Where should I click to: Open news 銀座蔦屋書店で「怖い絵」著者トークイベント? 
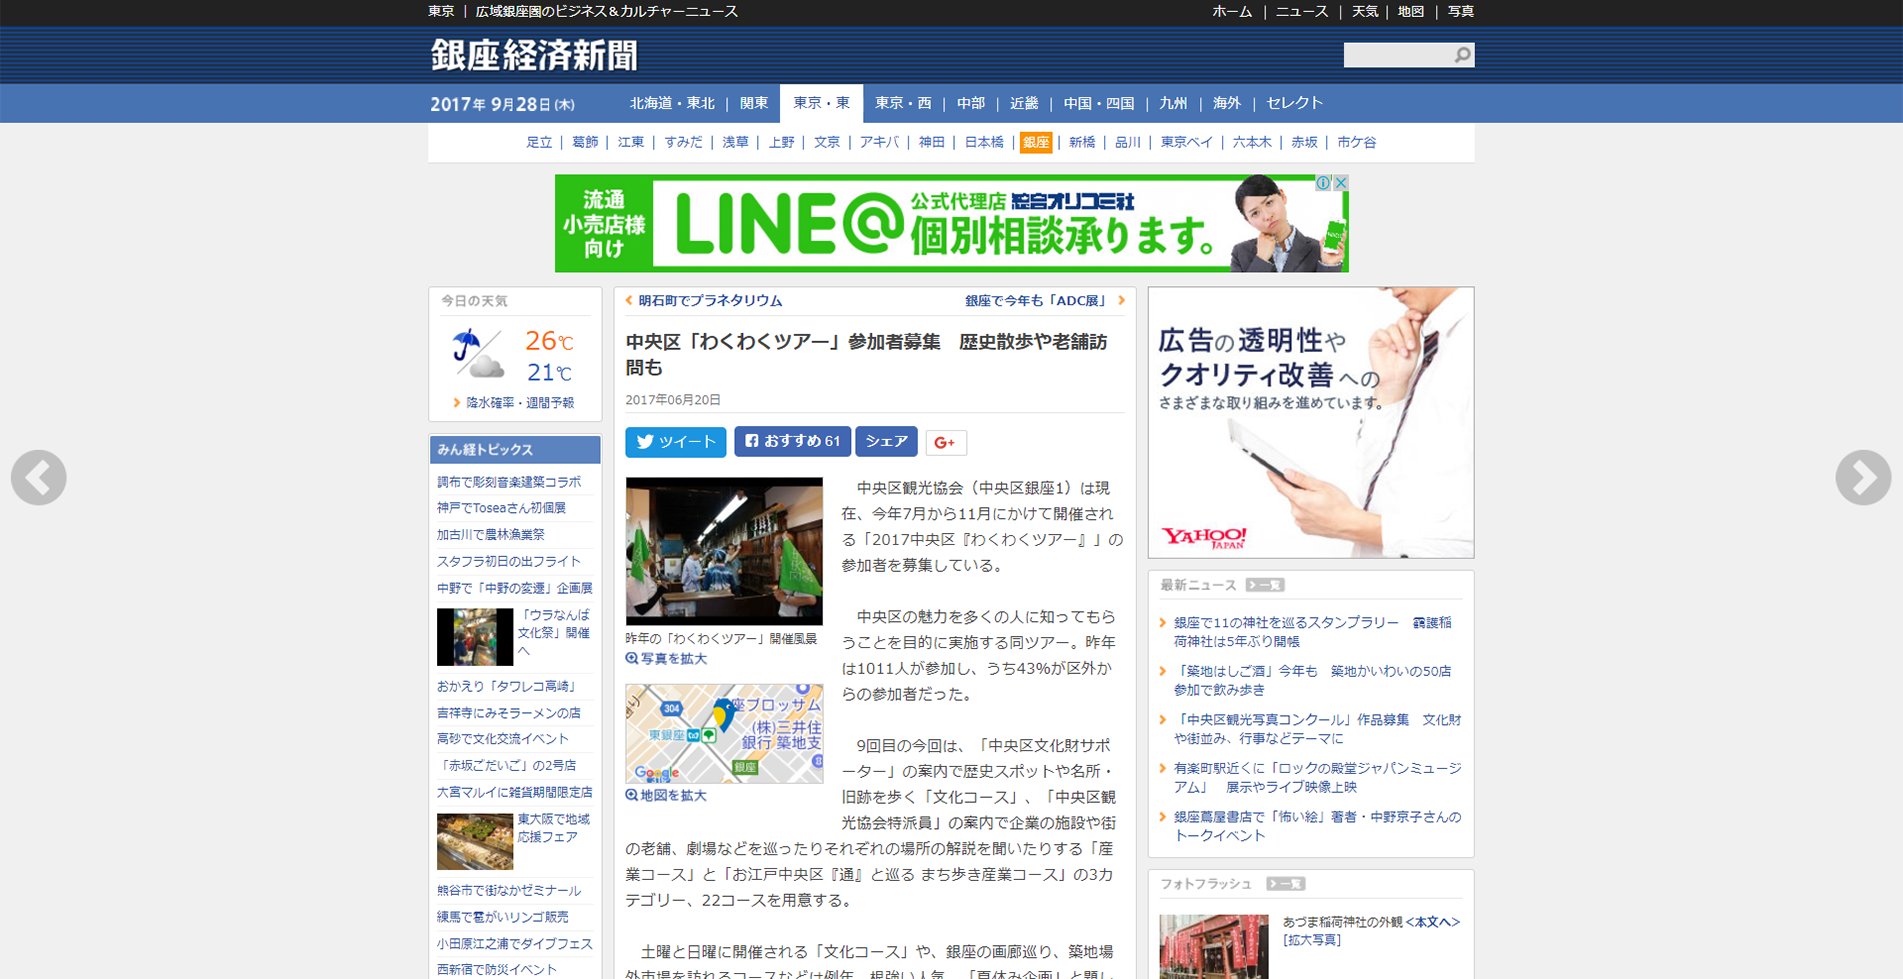tap(1317, 826)
